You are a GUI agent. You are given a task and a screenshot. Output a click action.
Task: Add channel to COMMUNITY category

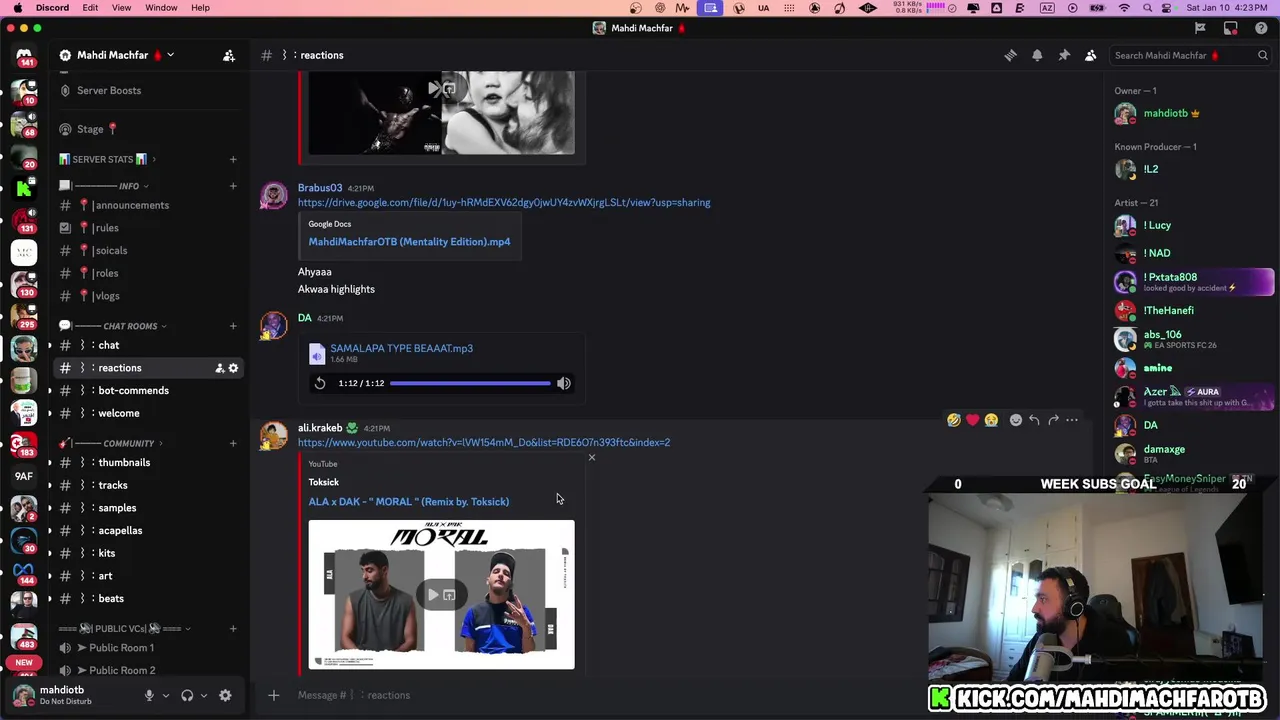tap(233, 443)
